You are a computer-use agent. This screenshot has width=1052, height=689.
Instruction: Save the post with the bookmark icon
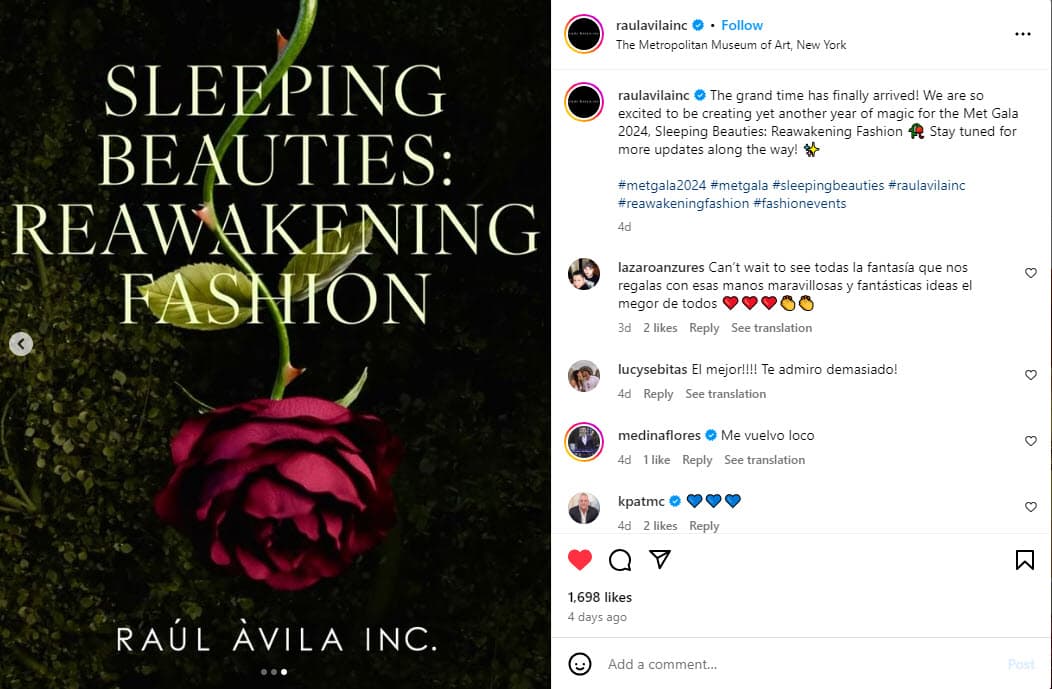[x=1025, y=560]
